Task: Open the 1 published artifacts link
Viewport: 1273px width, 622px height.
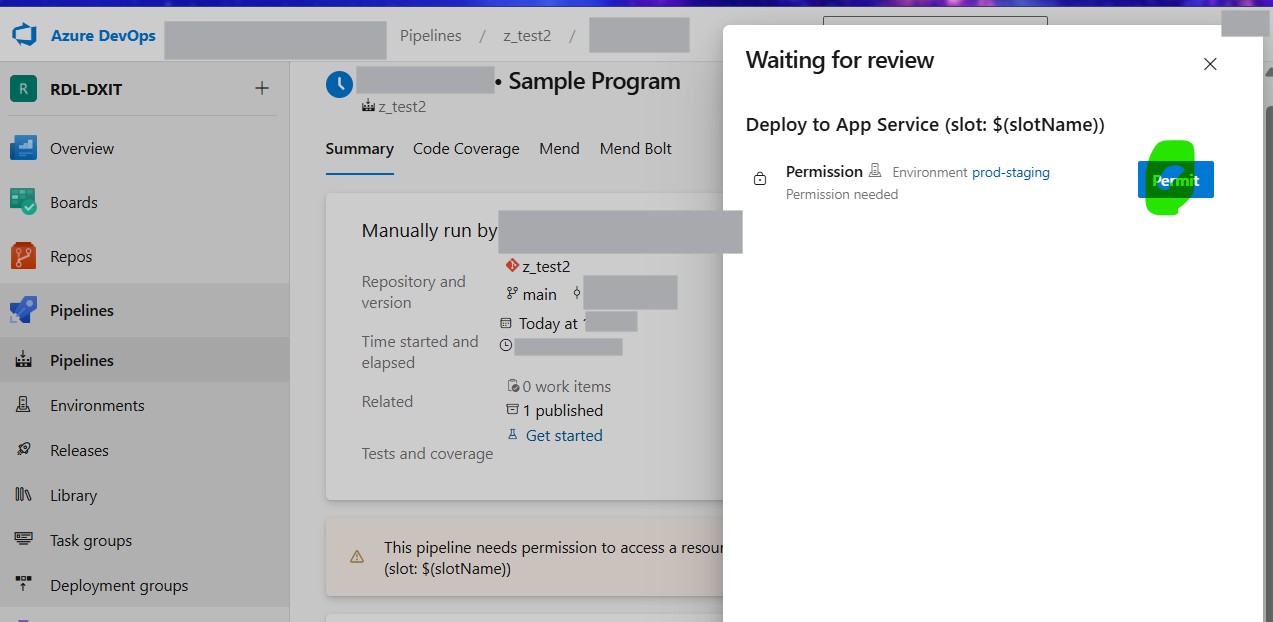Action: [562, 410]
